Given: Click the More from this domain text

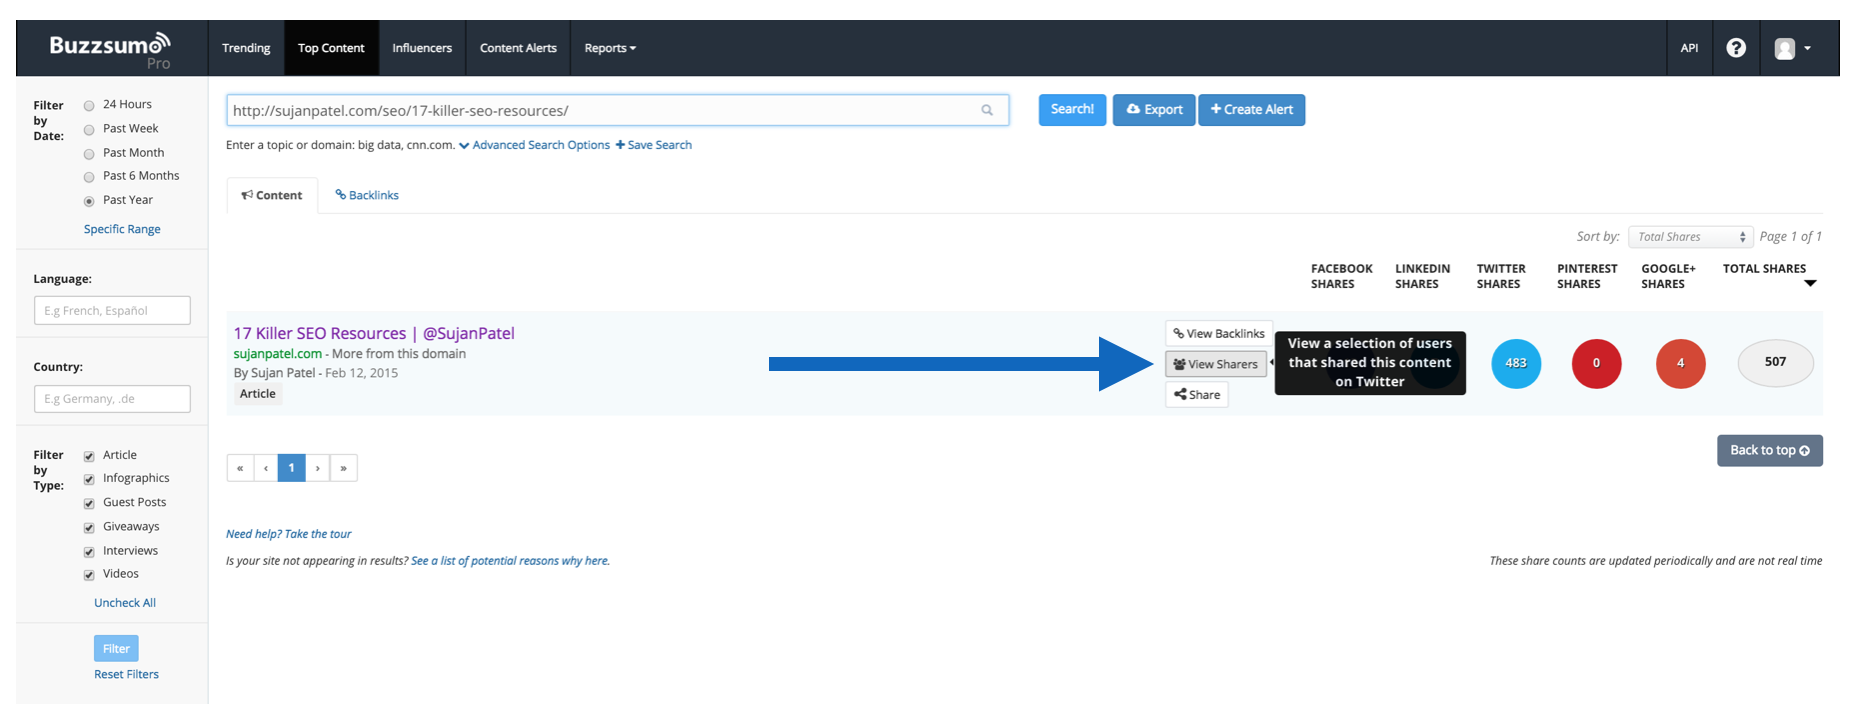Looking at the screenshot, I should tap(399, 354).
